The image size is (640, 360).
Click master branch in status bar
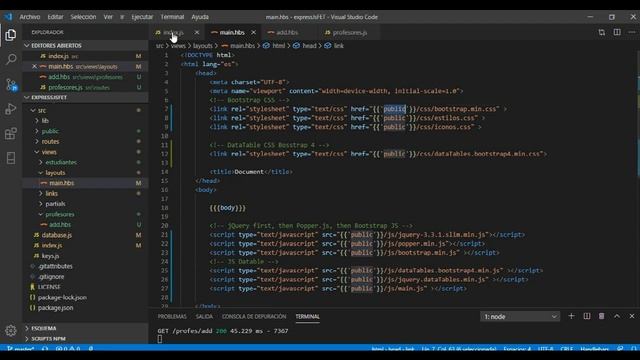[x=20, y=349]
